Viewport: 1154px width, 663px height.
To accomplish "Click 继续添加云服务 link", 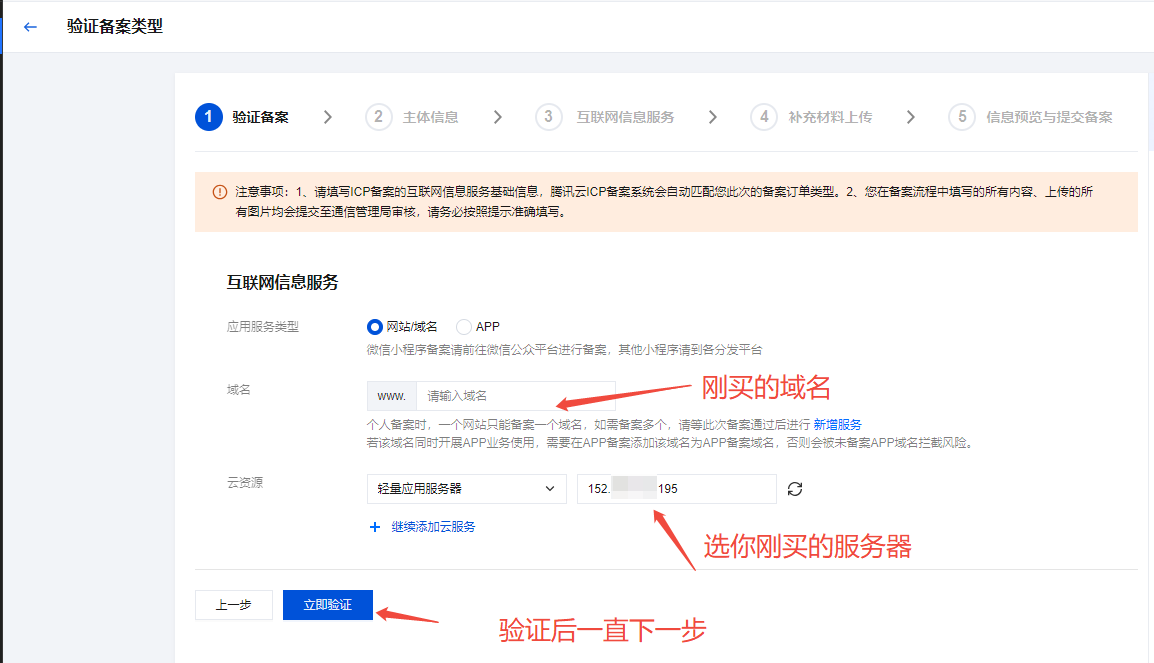I will (x=433, y=527).
